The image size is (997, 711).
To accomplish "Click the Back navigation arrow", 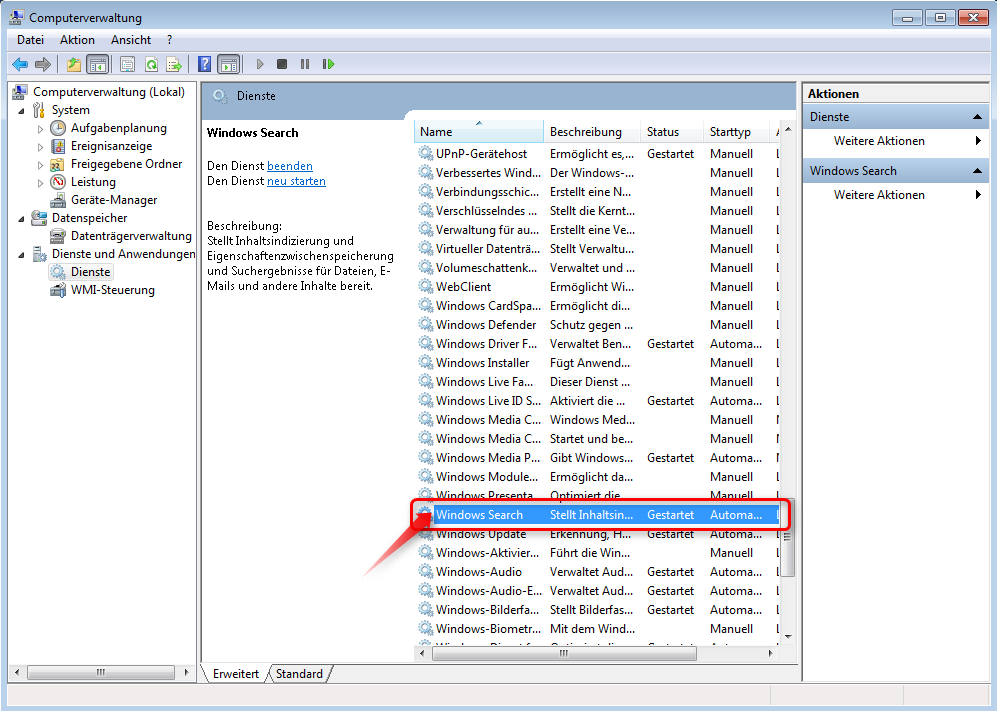I will (x=20, y=64).
